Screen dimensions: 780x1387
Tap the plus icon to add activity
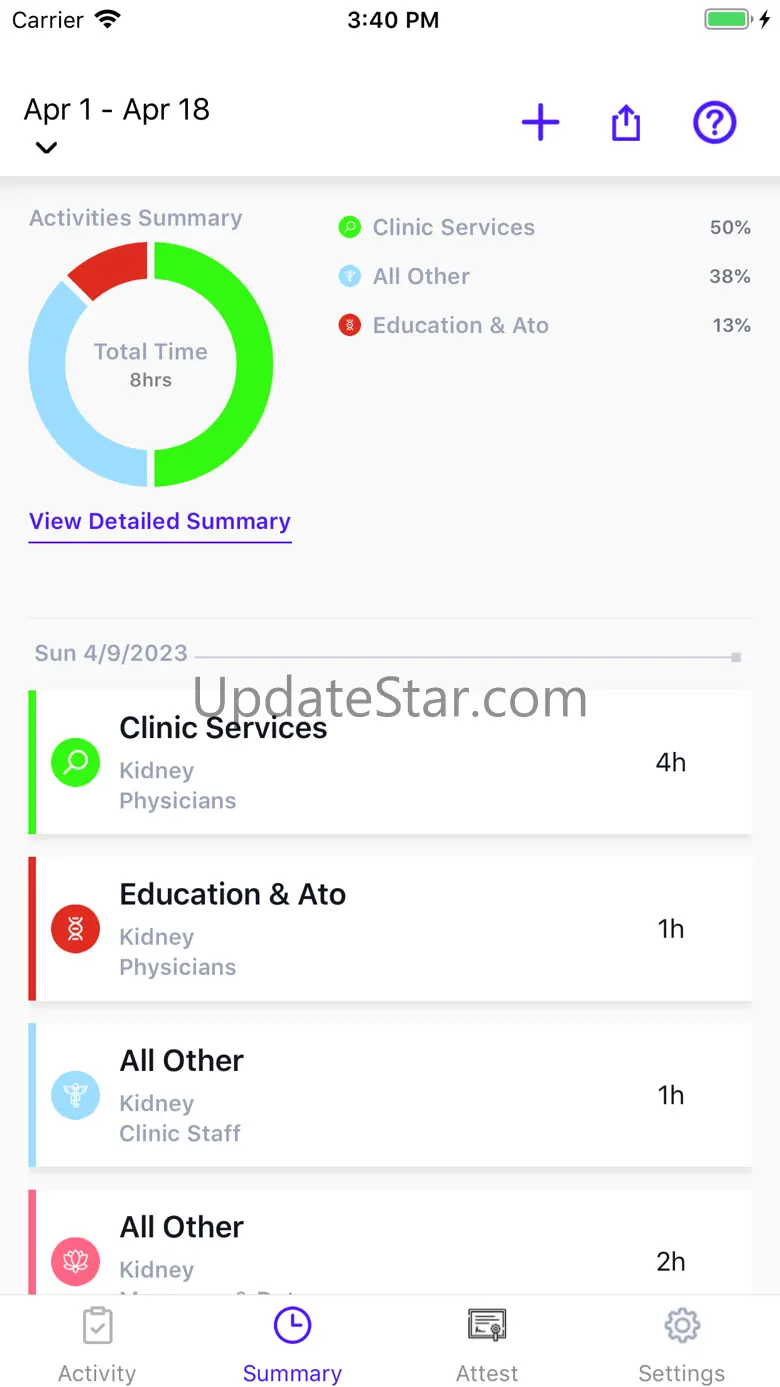(540, 123)
